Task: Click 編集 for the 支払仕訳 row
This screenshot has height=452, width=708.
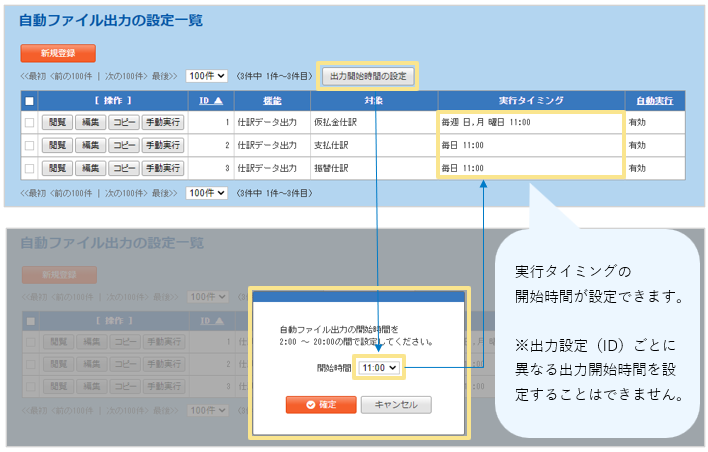Action: [91, 145]
